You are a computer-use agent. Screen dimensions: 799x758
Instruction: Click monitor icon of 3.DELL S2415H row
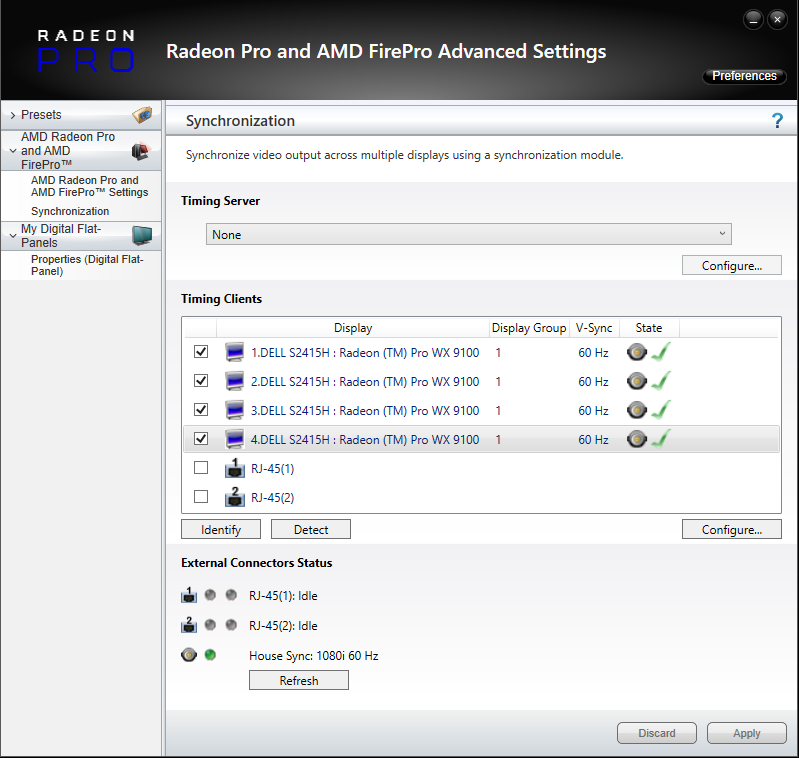tap(235, 411)
